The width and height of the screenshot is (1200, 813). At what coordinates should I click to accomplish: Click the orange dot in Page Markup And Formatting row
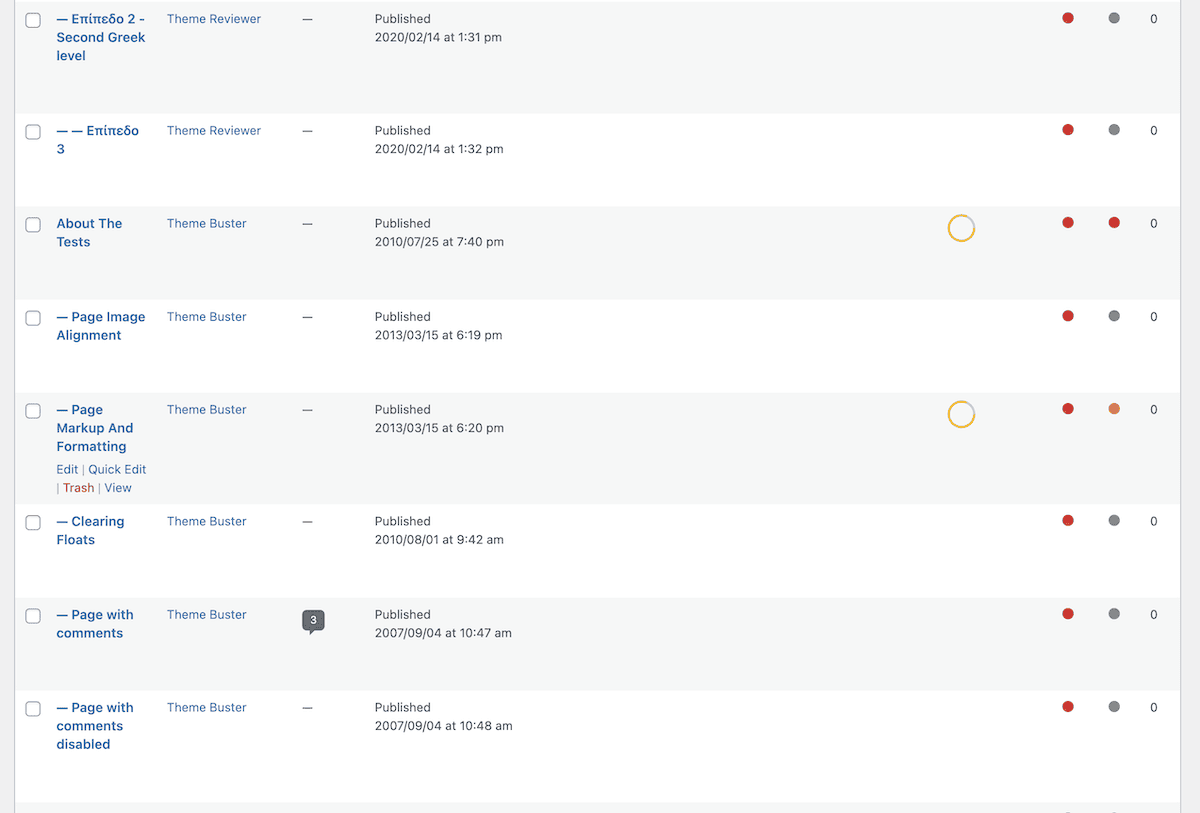click(x=1114, y=409)
